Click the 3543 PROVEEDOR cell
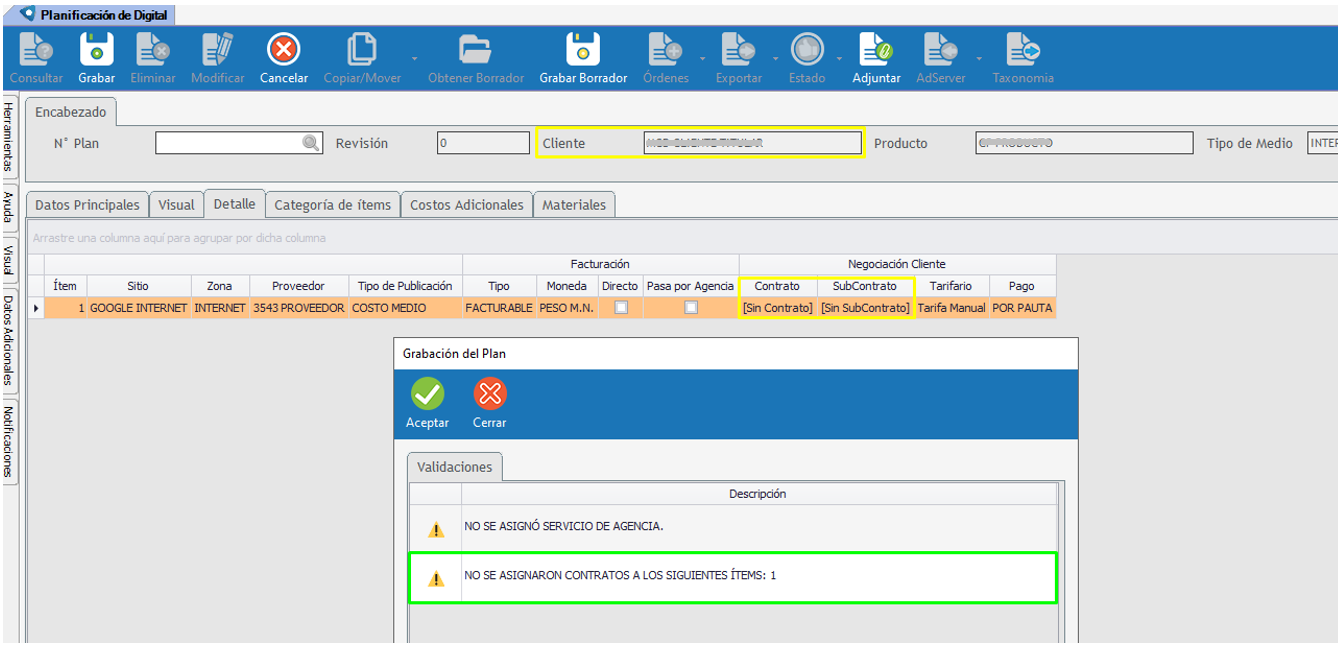The height and width of the screenshot is (651, 1338). pyautogui.click(x=298, y=308)
